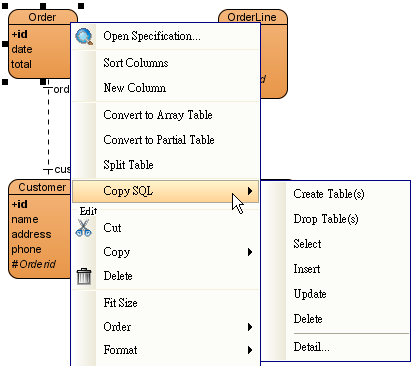Pick Delete from Copy SQL submenu
Image resolution: width=415 pixels, height=366 pixels.
[x=336, y=319]
